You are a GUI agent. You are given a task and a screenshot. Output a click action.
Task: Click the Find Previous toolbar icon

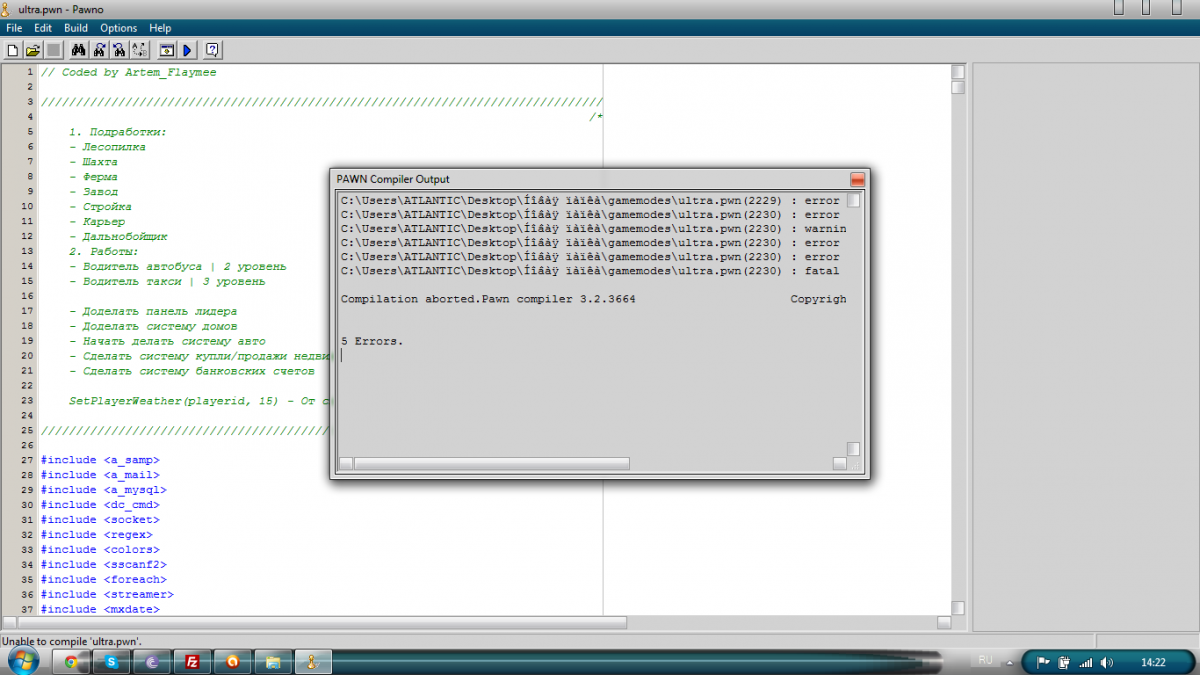pyautogui.click(x=119, y=50)
